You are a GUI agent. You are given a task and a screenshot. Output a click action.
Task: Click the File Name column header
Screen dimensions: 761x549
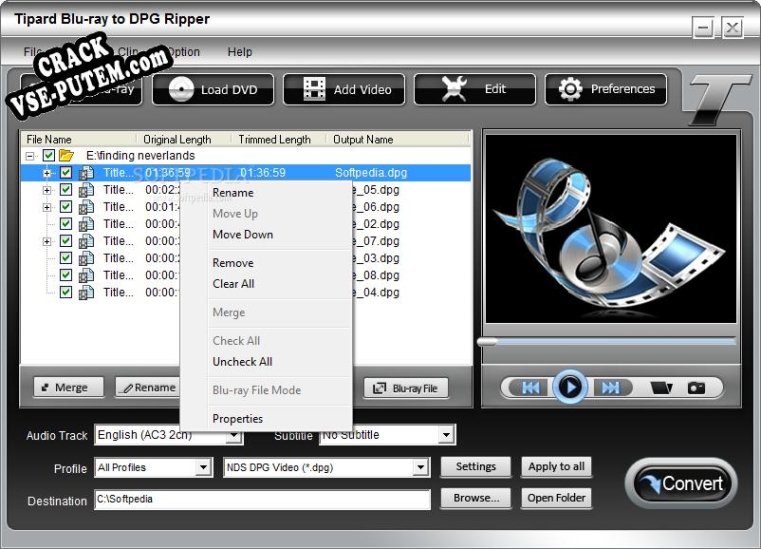pos(79,140)
